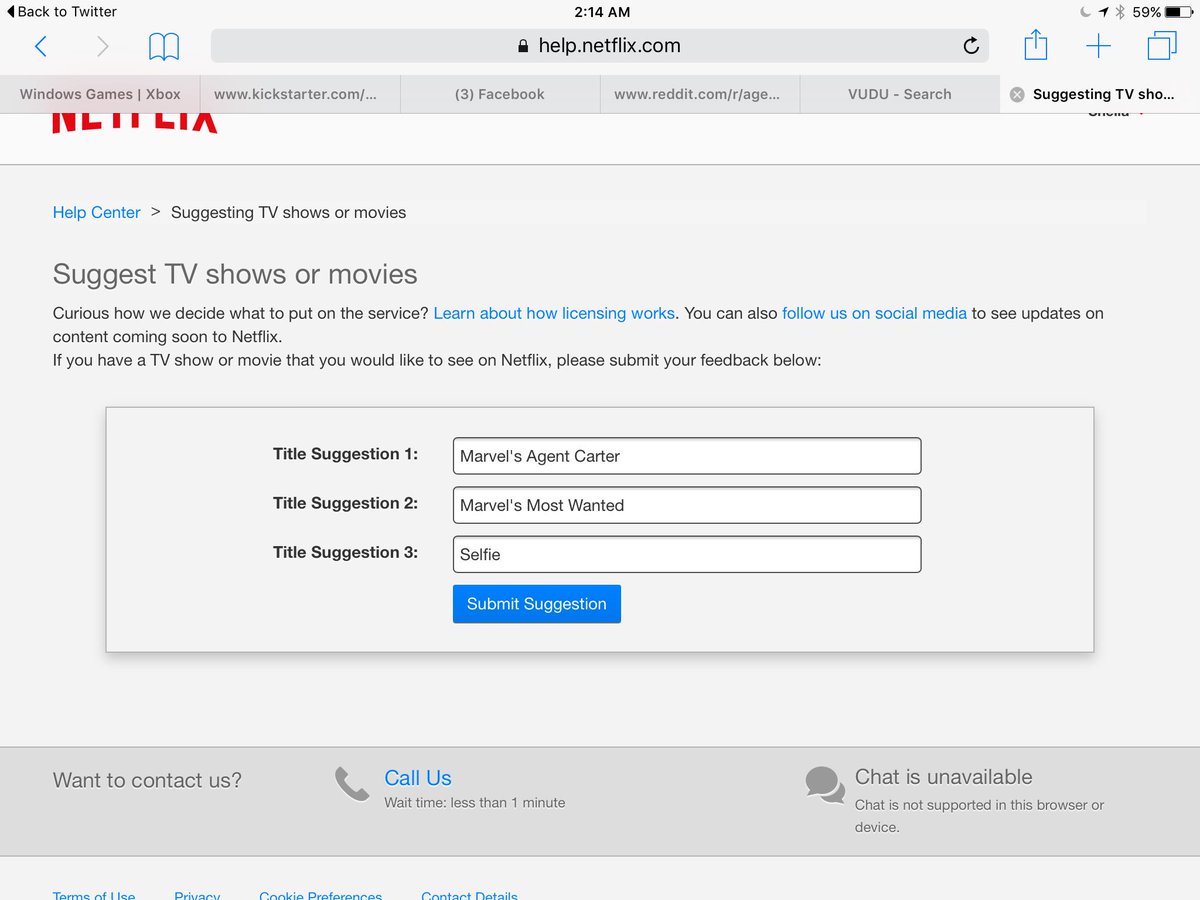The height and width of the screenshot is (900, 1200).
Task: Tap the Do Not Disturb moon icon
Action: click(1086, 12)
